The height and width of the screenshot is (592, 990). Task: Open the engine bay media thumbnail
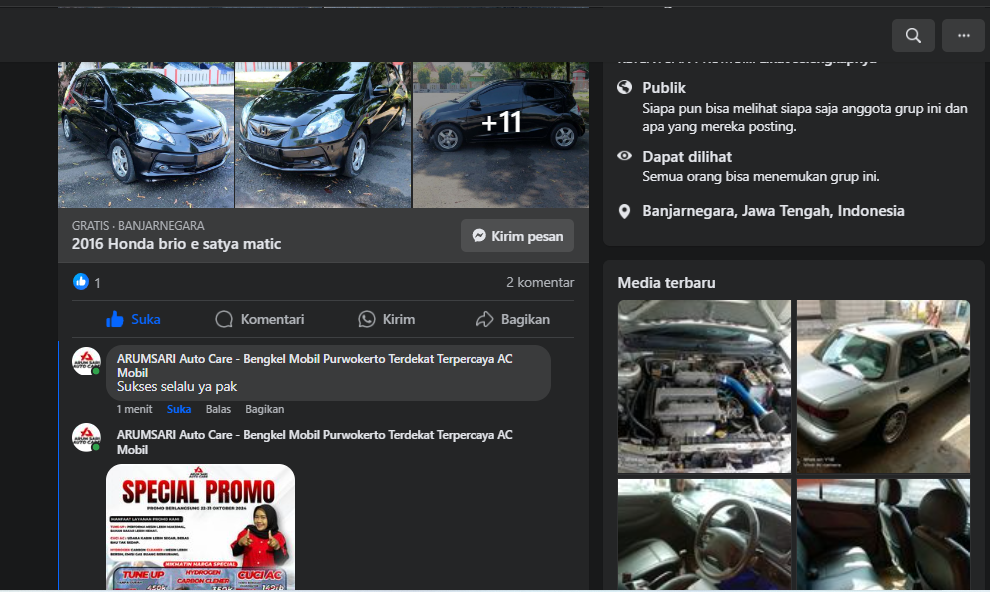[x=704, y=386]
